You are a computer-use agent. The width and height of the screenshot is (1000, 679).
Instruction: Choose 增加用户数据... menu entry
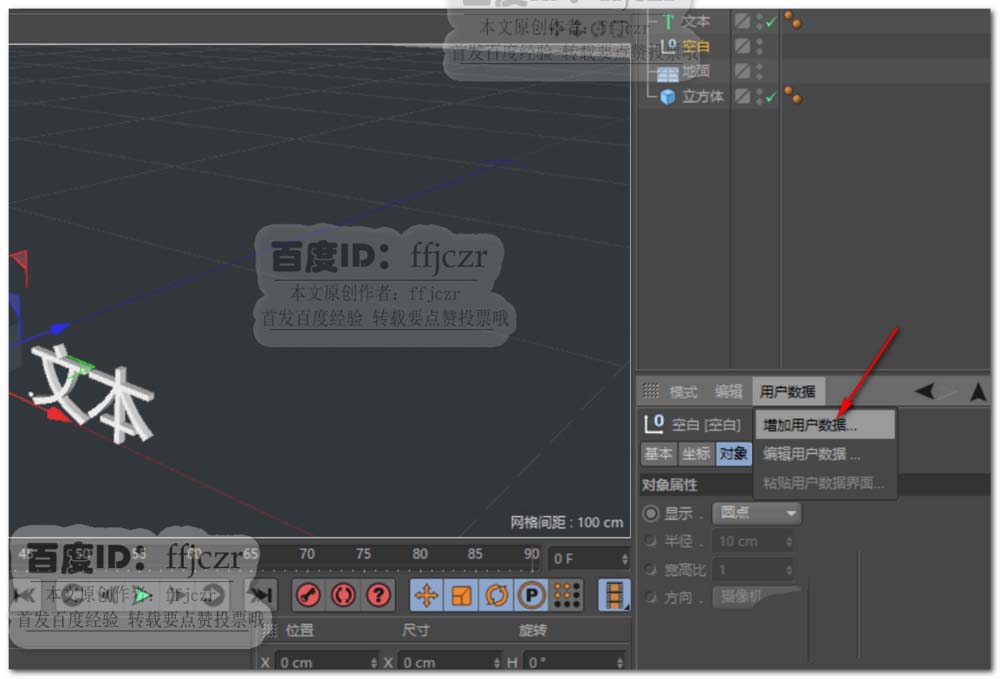coord(825,425)
